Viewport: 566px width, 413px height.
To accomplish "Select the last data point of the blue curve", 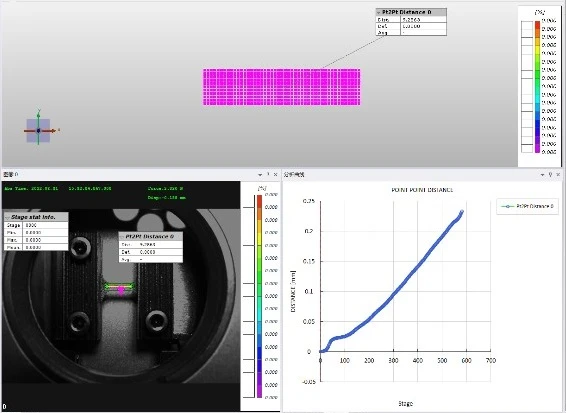I will click(462, 212).
